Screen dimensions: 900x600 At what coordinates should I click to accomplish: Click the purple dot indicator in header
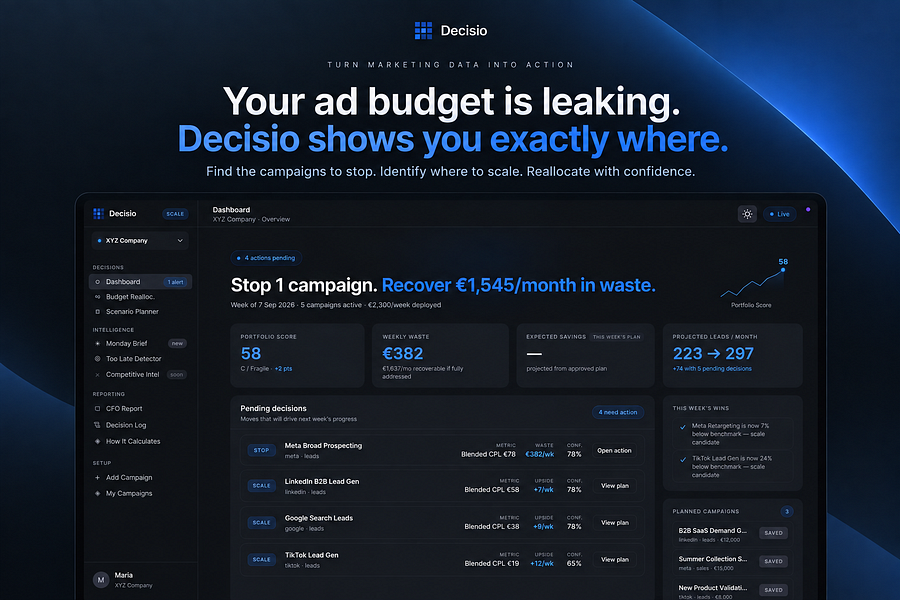click(x=808, y=210)
